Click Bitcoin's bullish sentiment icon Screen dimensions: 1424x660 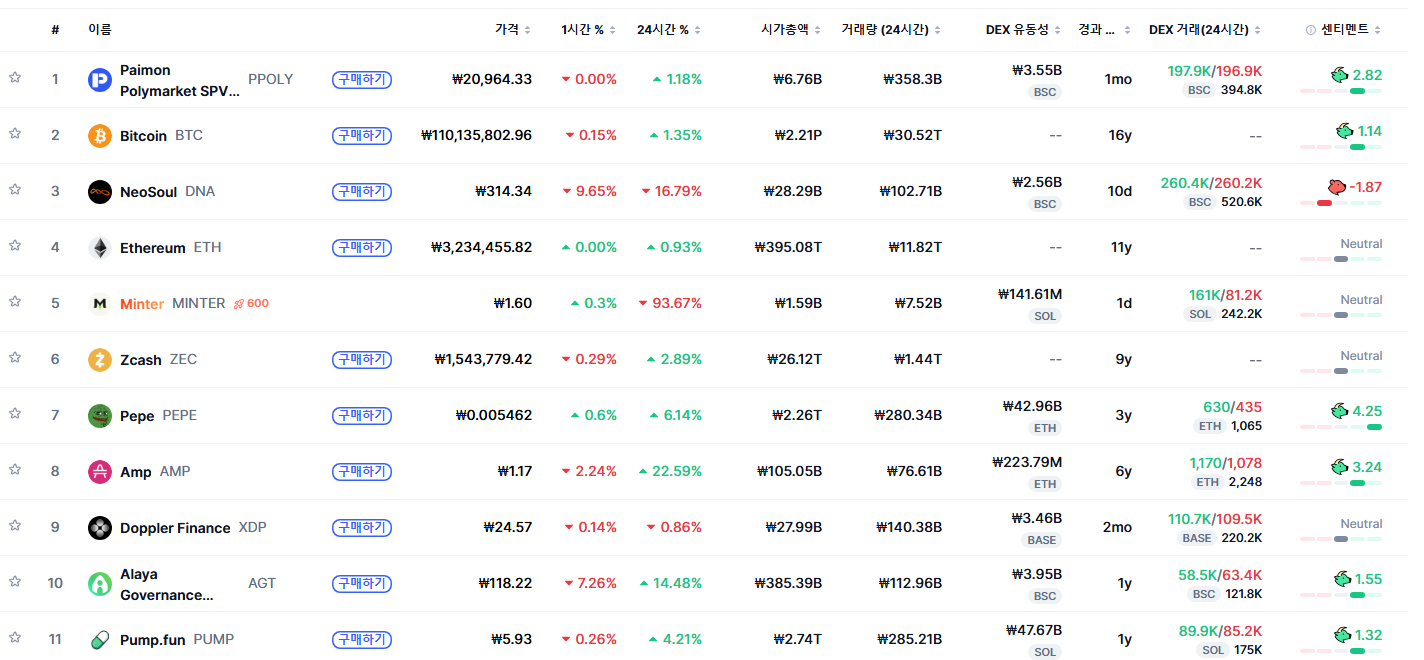[1345, 131]
